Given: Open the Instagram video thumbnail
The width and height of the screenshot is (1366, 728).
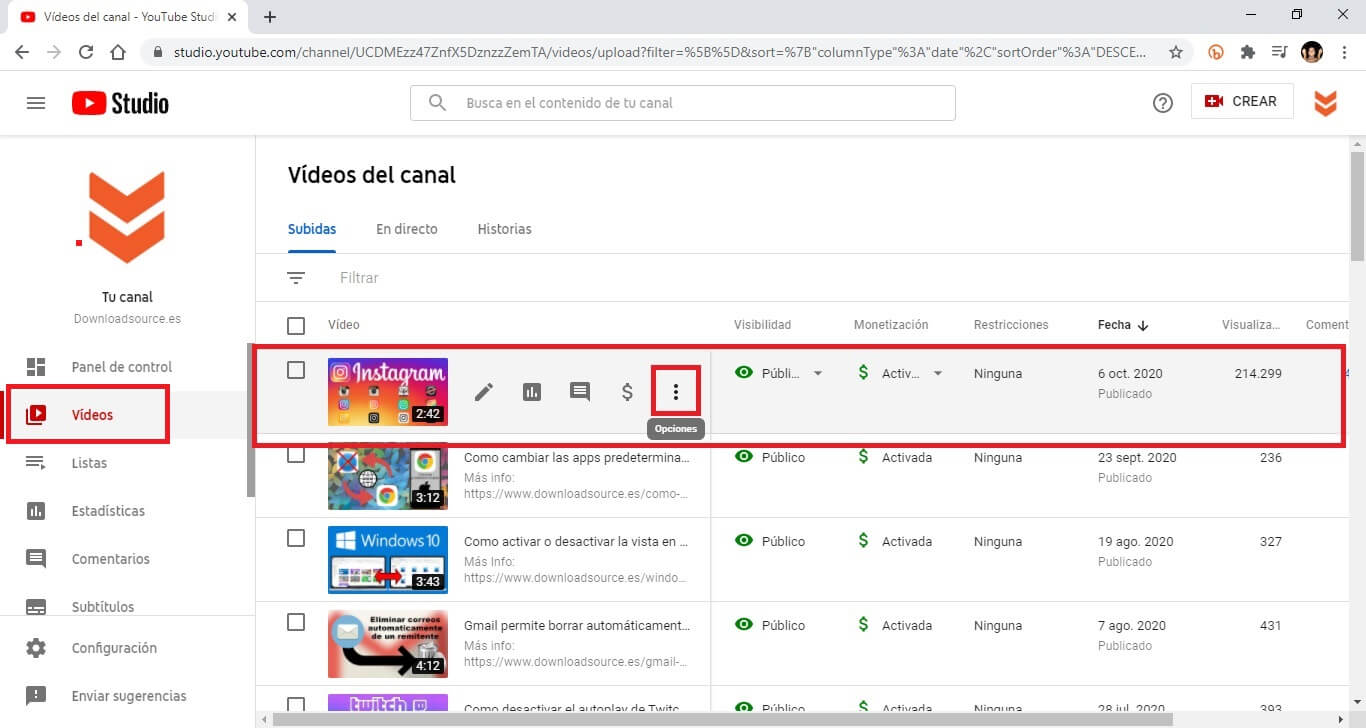Looking at the screenshot, I should 388,392.
